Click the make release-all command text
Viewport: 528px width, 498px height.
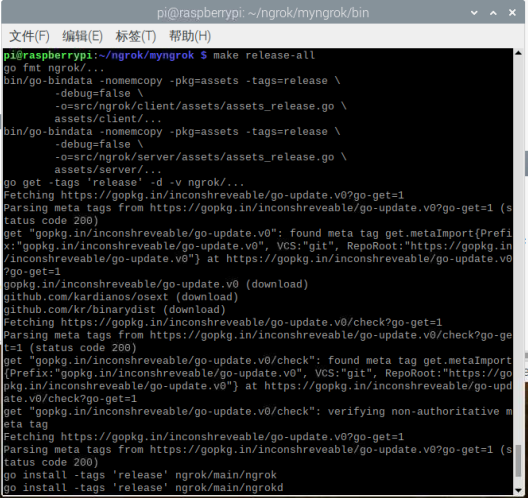(x=264, y=55)
